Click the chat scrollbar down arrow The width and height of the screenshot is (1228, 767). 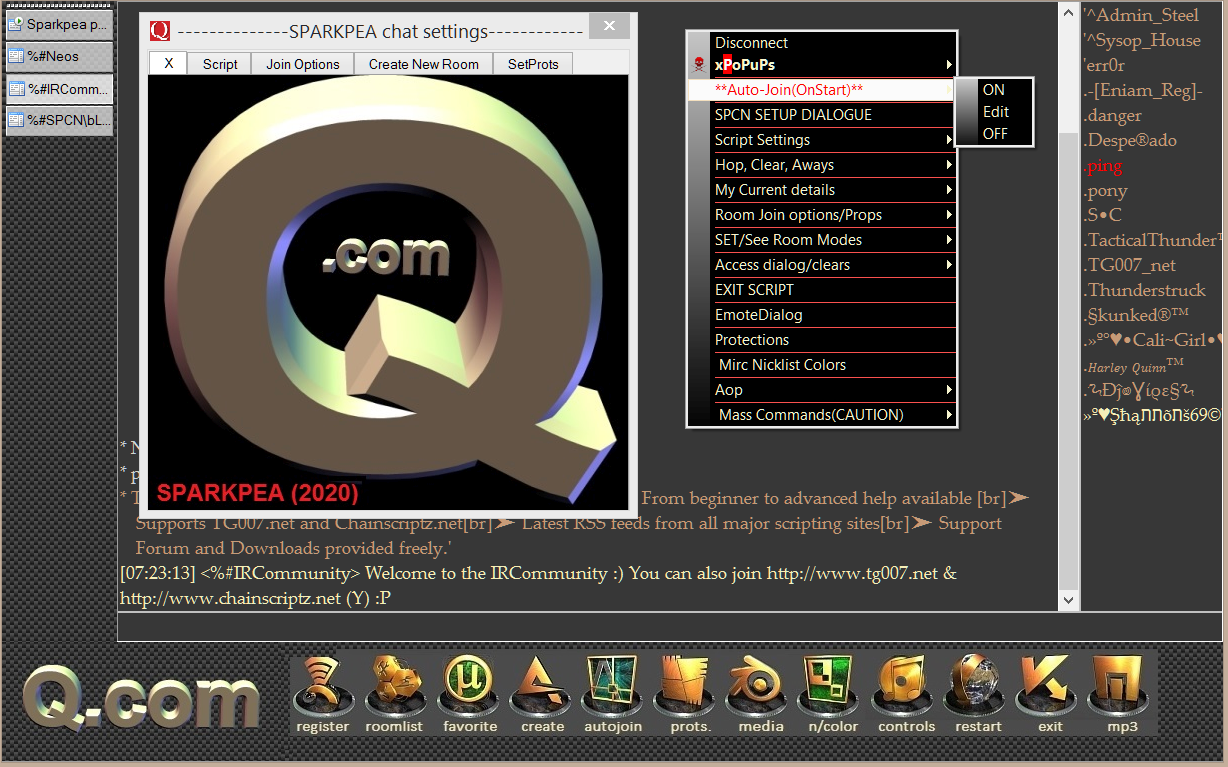[1068, 599]
